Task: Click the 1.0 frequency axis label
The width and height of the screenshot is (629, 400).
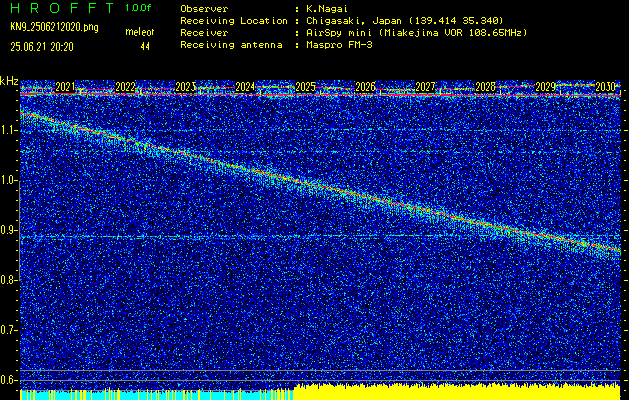Action: [9, 181]
